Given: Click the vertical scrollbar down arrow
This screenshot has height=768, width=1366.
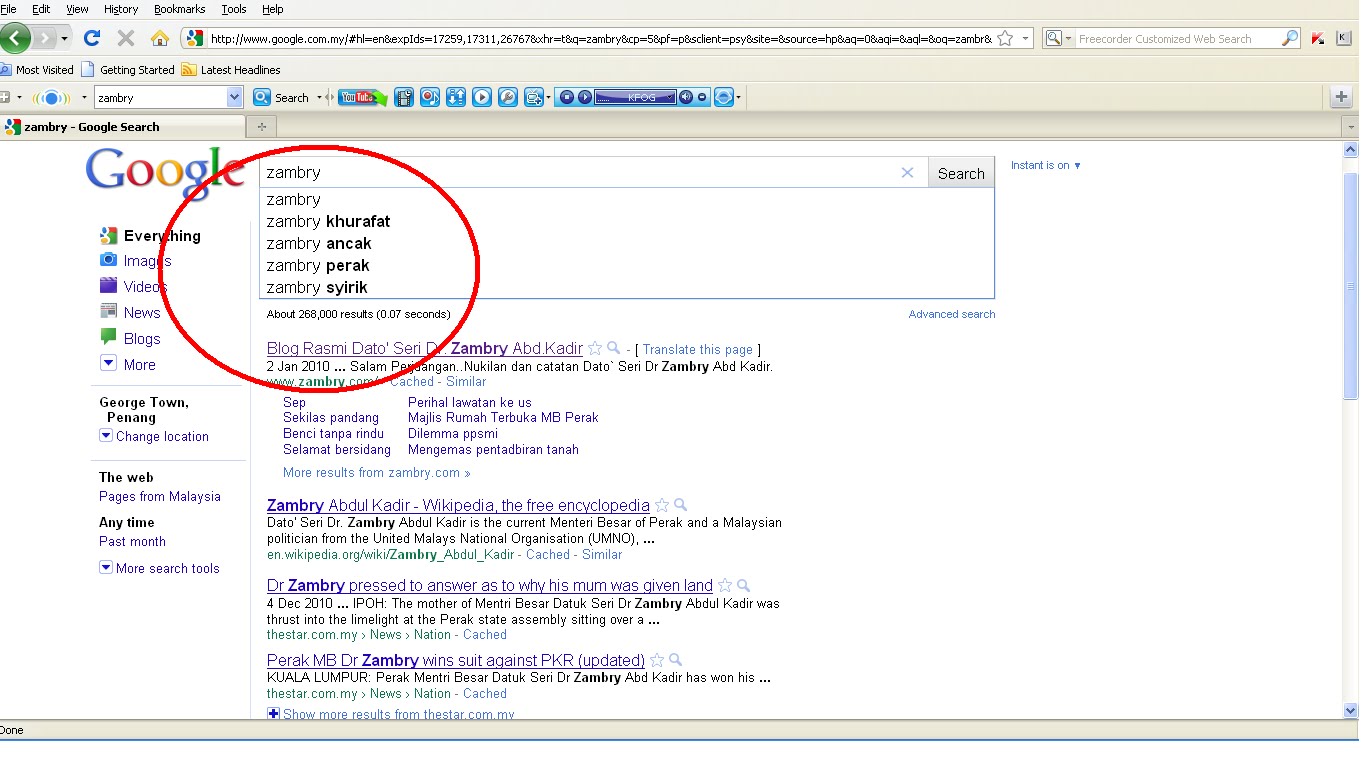Looking at the screenshot, I should (1351, 711).
